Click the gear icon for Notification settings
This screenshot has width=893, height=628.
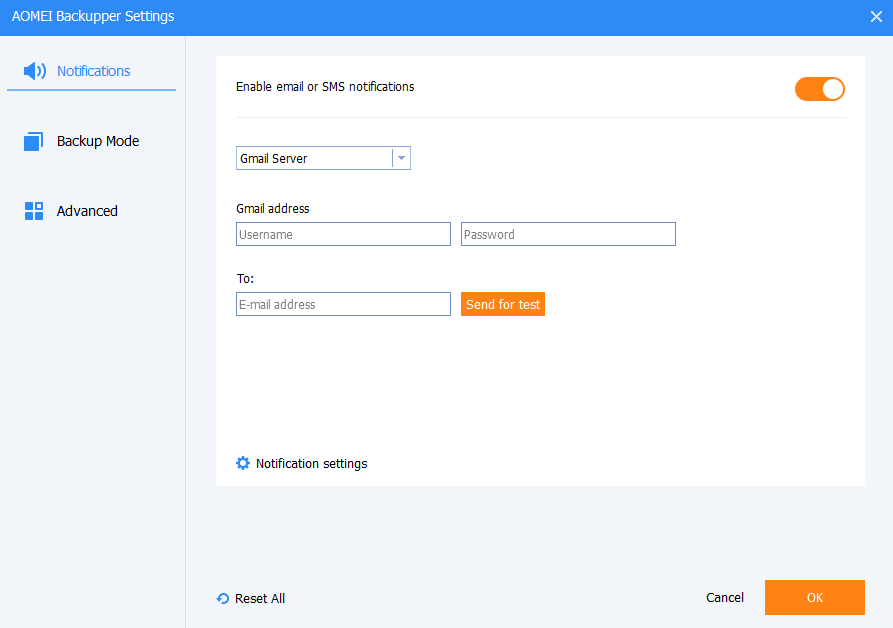pos(243,464)
